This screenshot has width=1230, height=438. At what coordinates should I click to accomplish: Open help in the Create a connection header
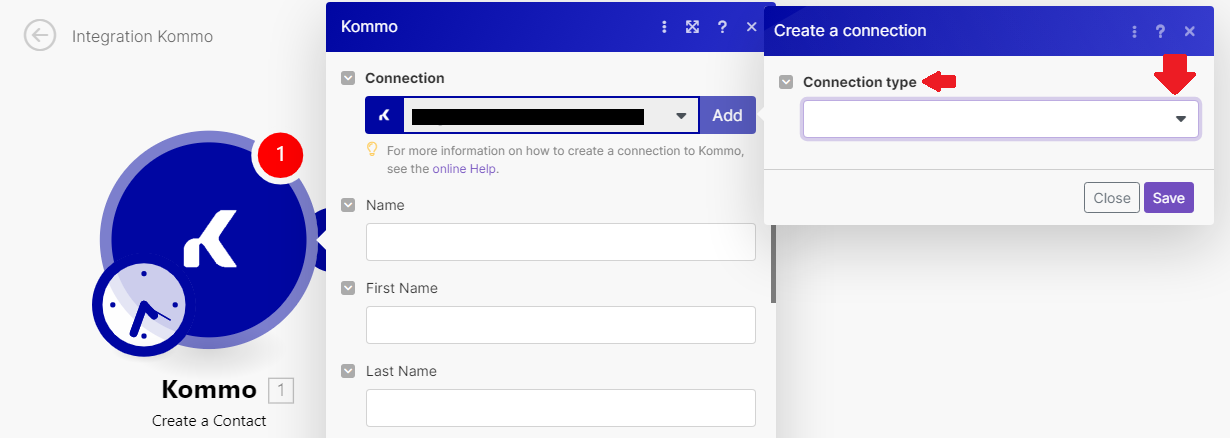point(1161,31)
